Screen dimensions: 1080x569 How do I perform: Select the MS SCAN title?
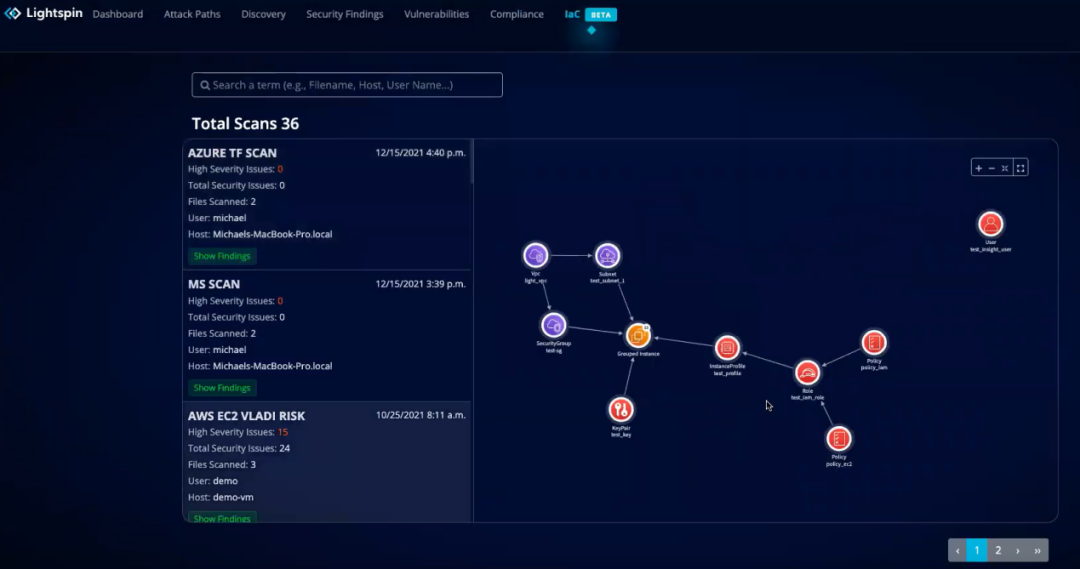(214, 284)
